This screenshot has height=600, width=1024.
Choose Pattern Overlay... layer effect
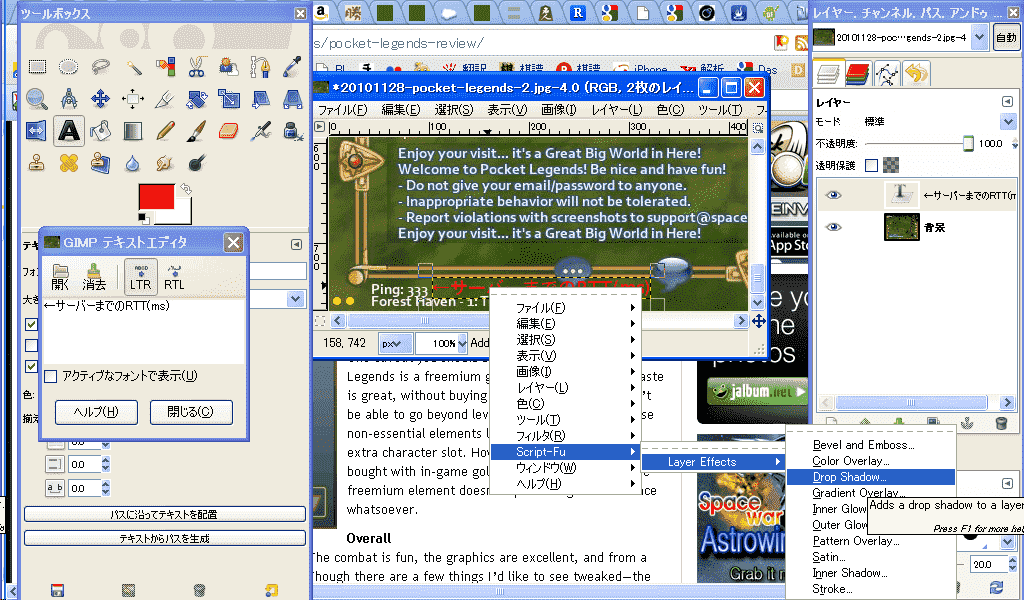[871, 541]
